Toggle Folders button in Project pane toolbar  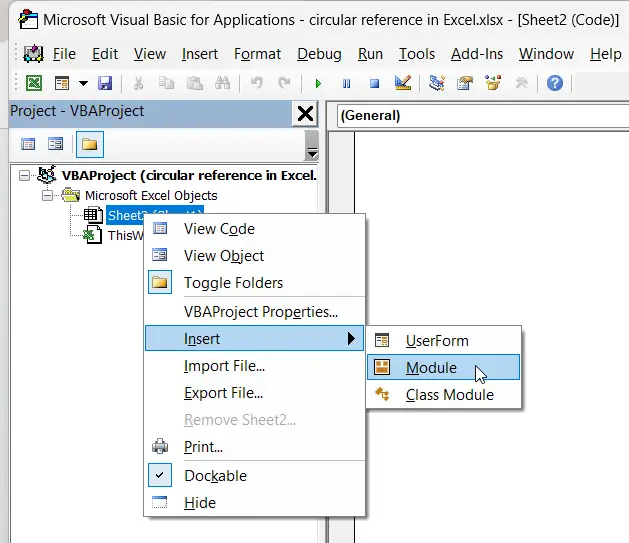pos(89,144)
